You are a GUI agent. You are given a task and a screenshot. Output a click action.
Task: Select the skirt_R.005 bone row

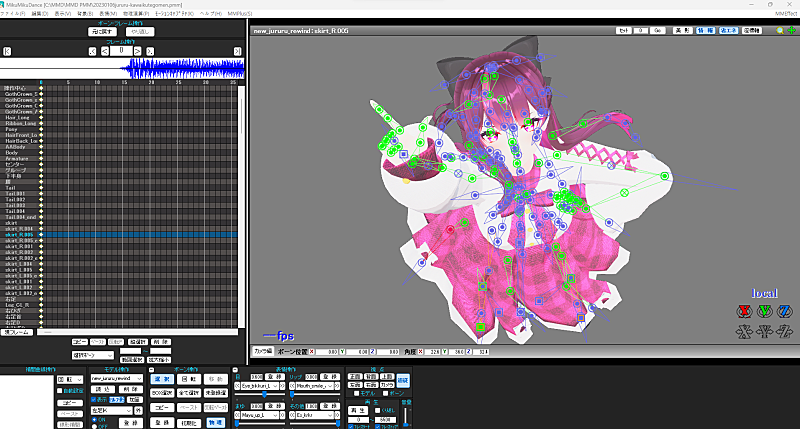coord(20,235)
